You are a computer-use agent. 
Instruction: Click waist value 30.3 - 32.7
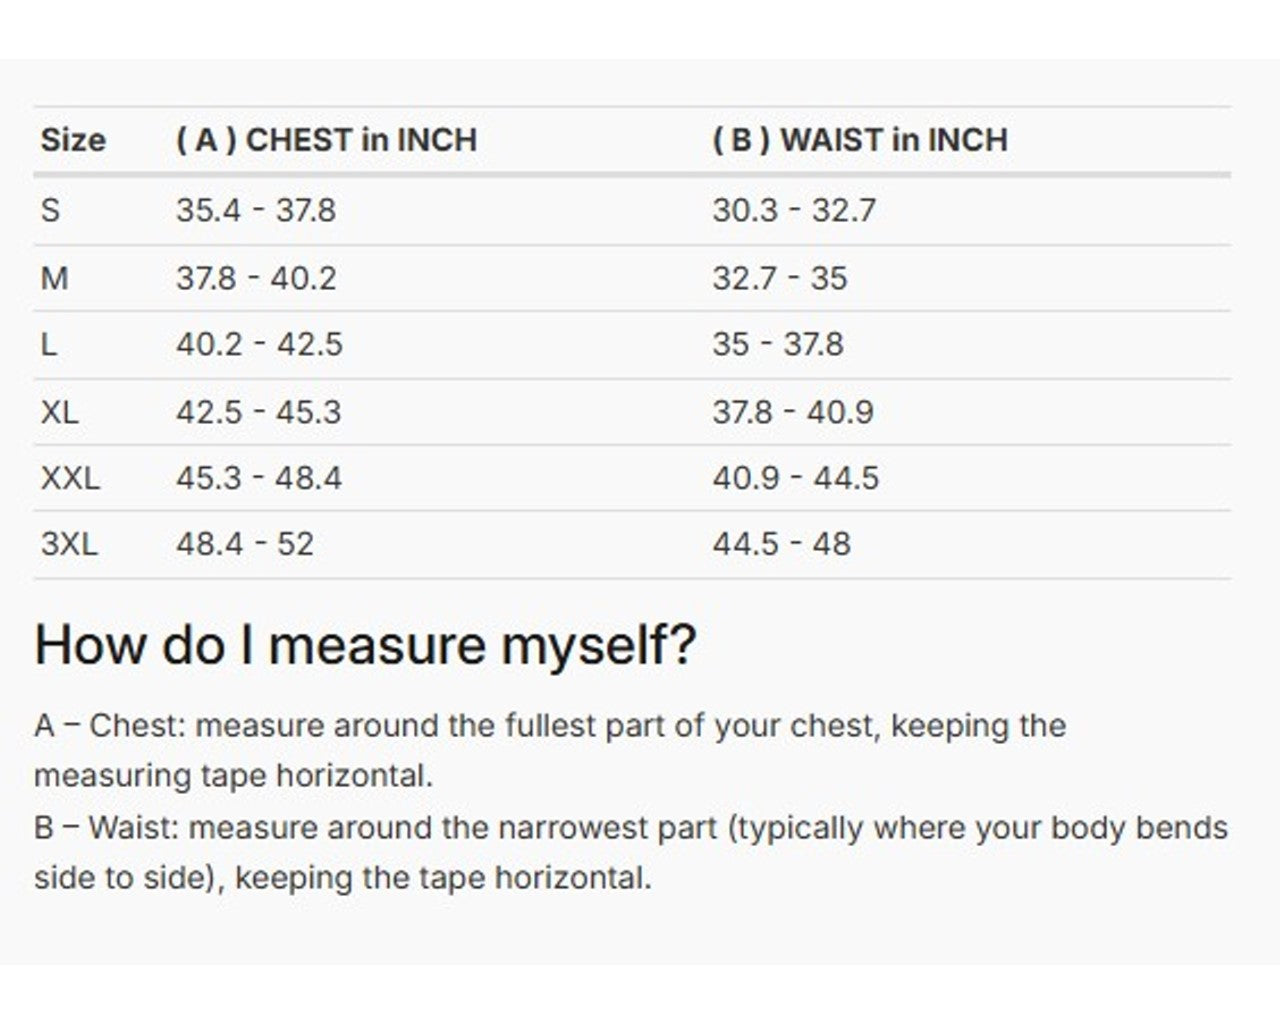click(x=794, y=210)
